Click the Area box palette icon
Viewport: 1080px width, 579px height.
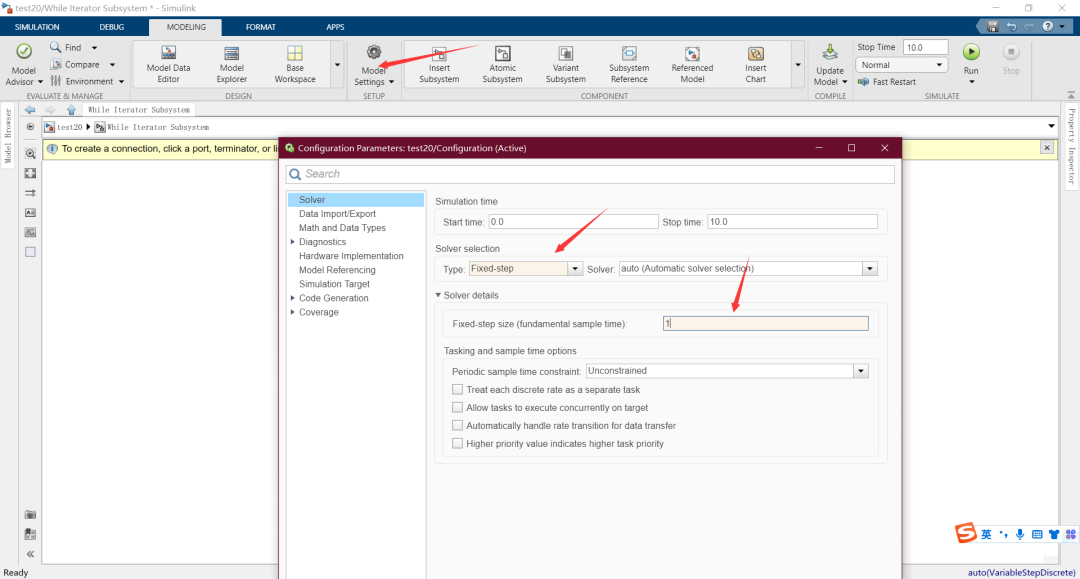[x=30, y=252]
